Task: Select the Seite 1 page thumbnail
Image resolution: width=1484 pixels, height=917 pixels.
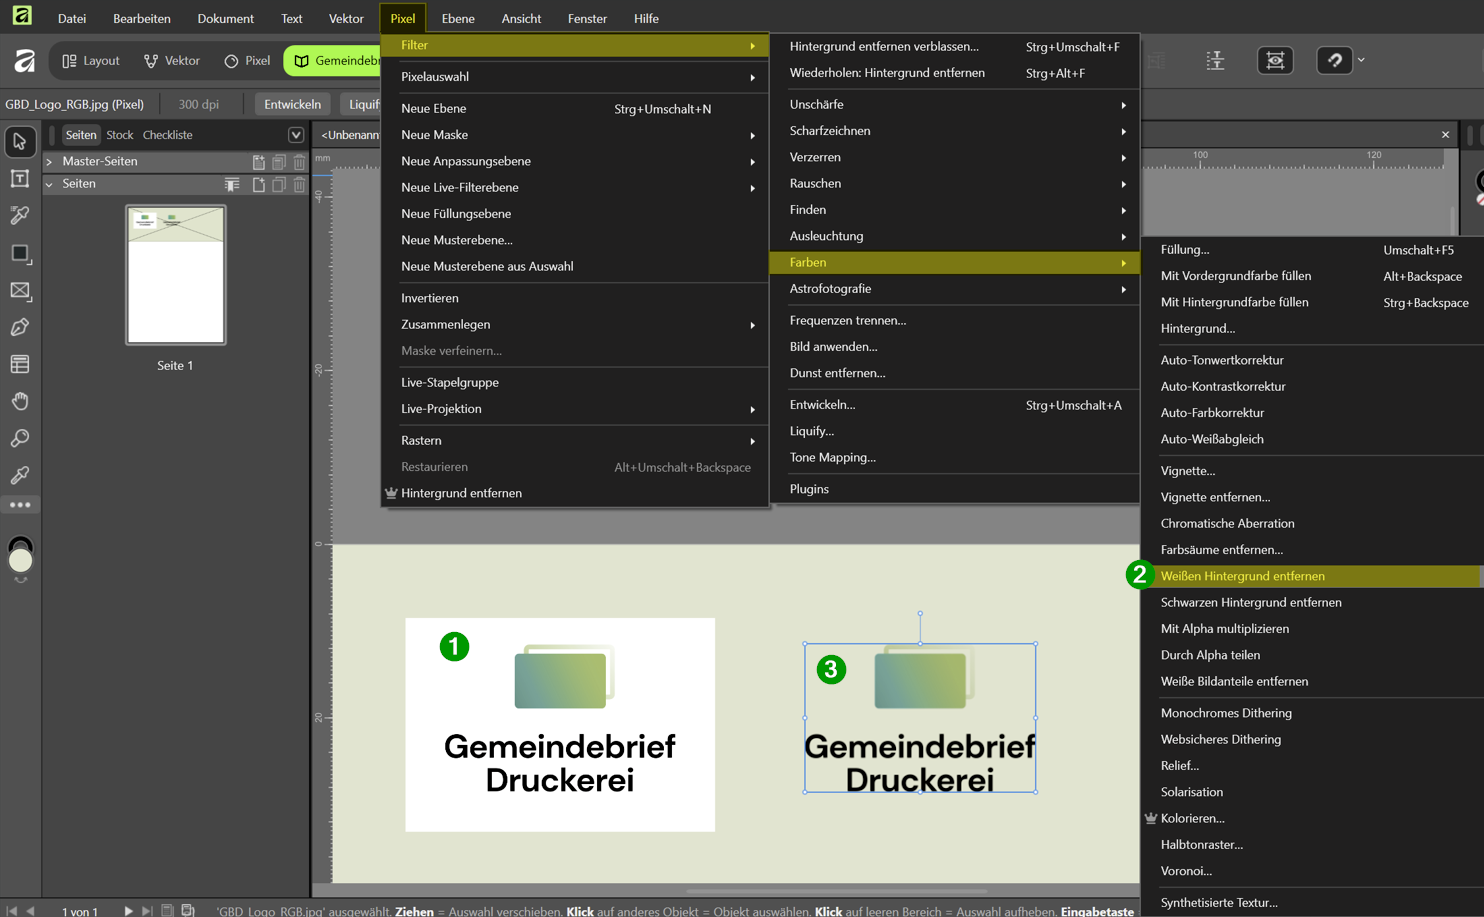Action: [175, 275]
